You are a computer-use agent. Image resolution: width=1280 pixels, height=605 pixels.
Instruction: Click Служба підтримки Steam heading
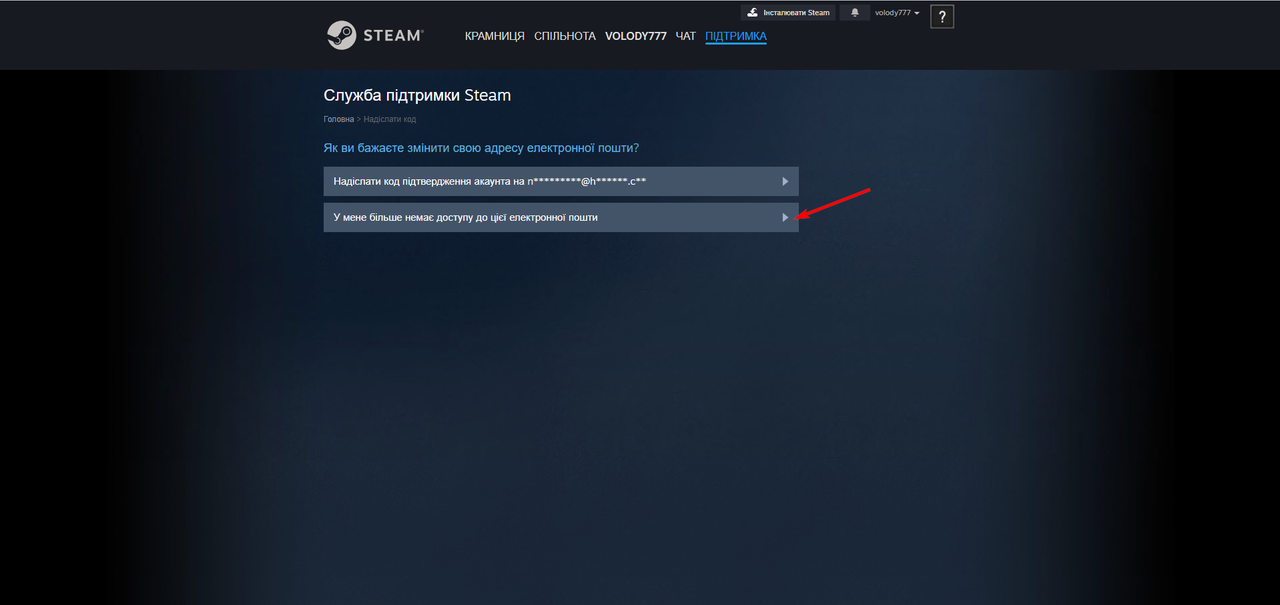pos(417,96)
